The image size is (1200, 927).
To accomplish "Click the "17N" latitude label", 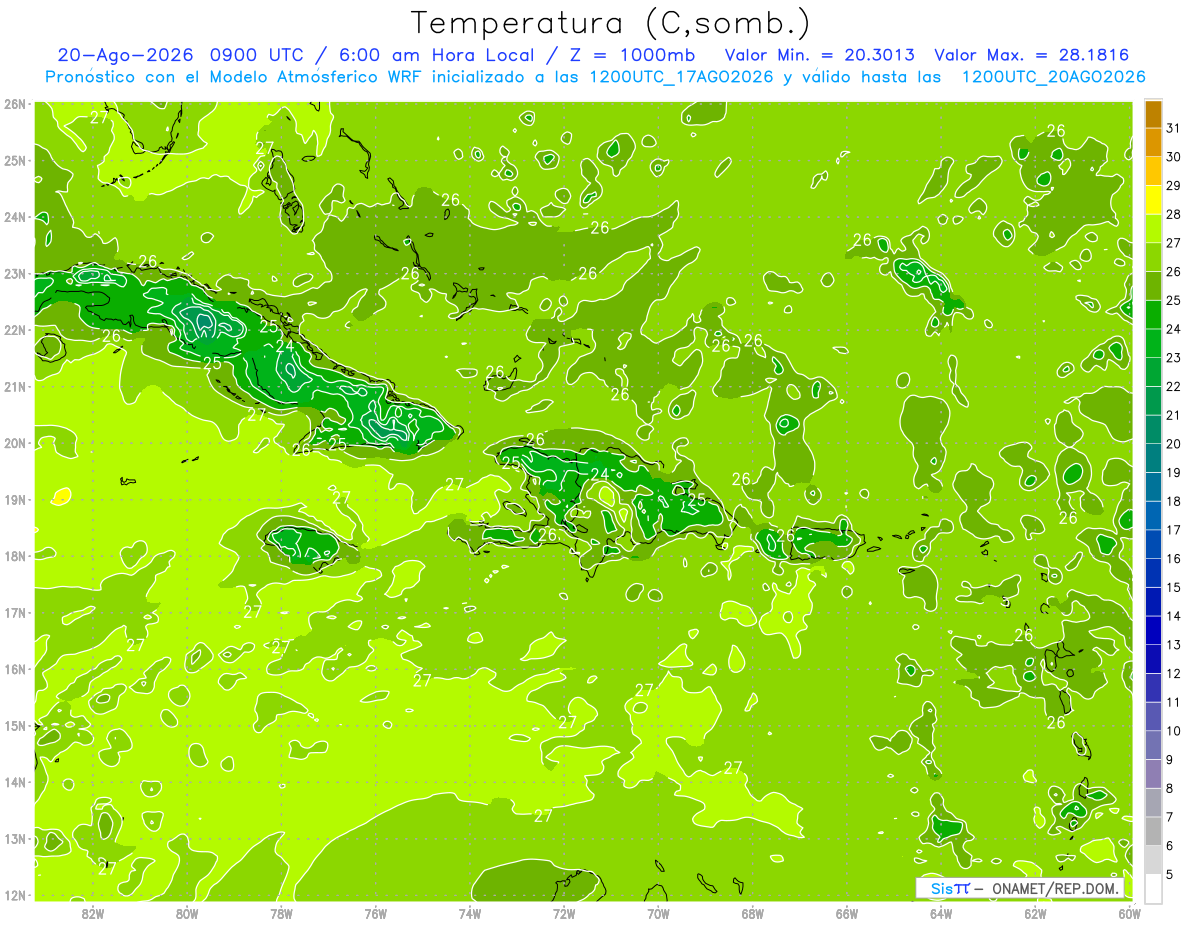I will (15, 612).
